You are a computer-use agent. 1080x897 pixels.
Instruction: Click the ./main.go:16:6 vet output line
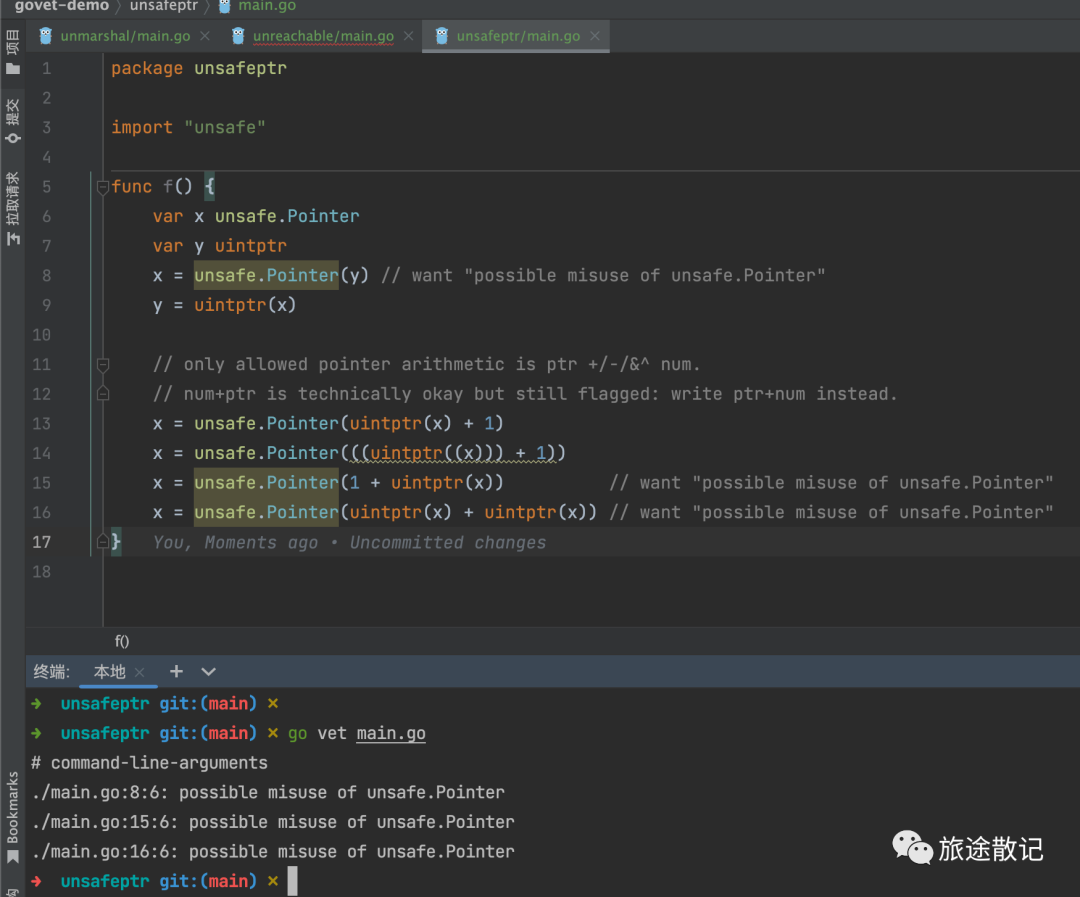click(x=273, y=852)
